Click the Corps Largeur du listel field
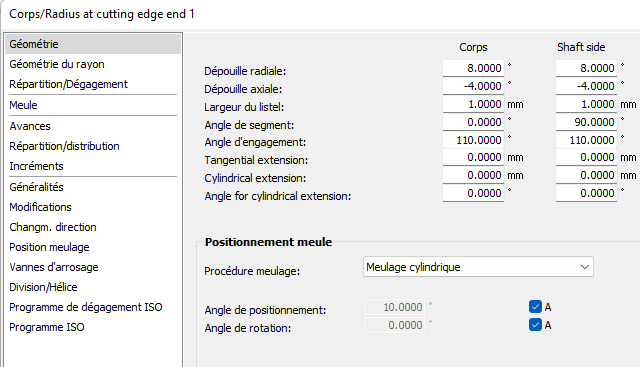Image resolution: width=640 pixels, height=367 pixels. (x=473, y=104)
